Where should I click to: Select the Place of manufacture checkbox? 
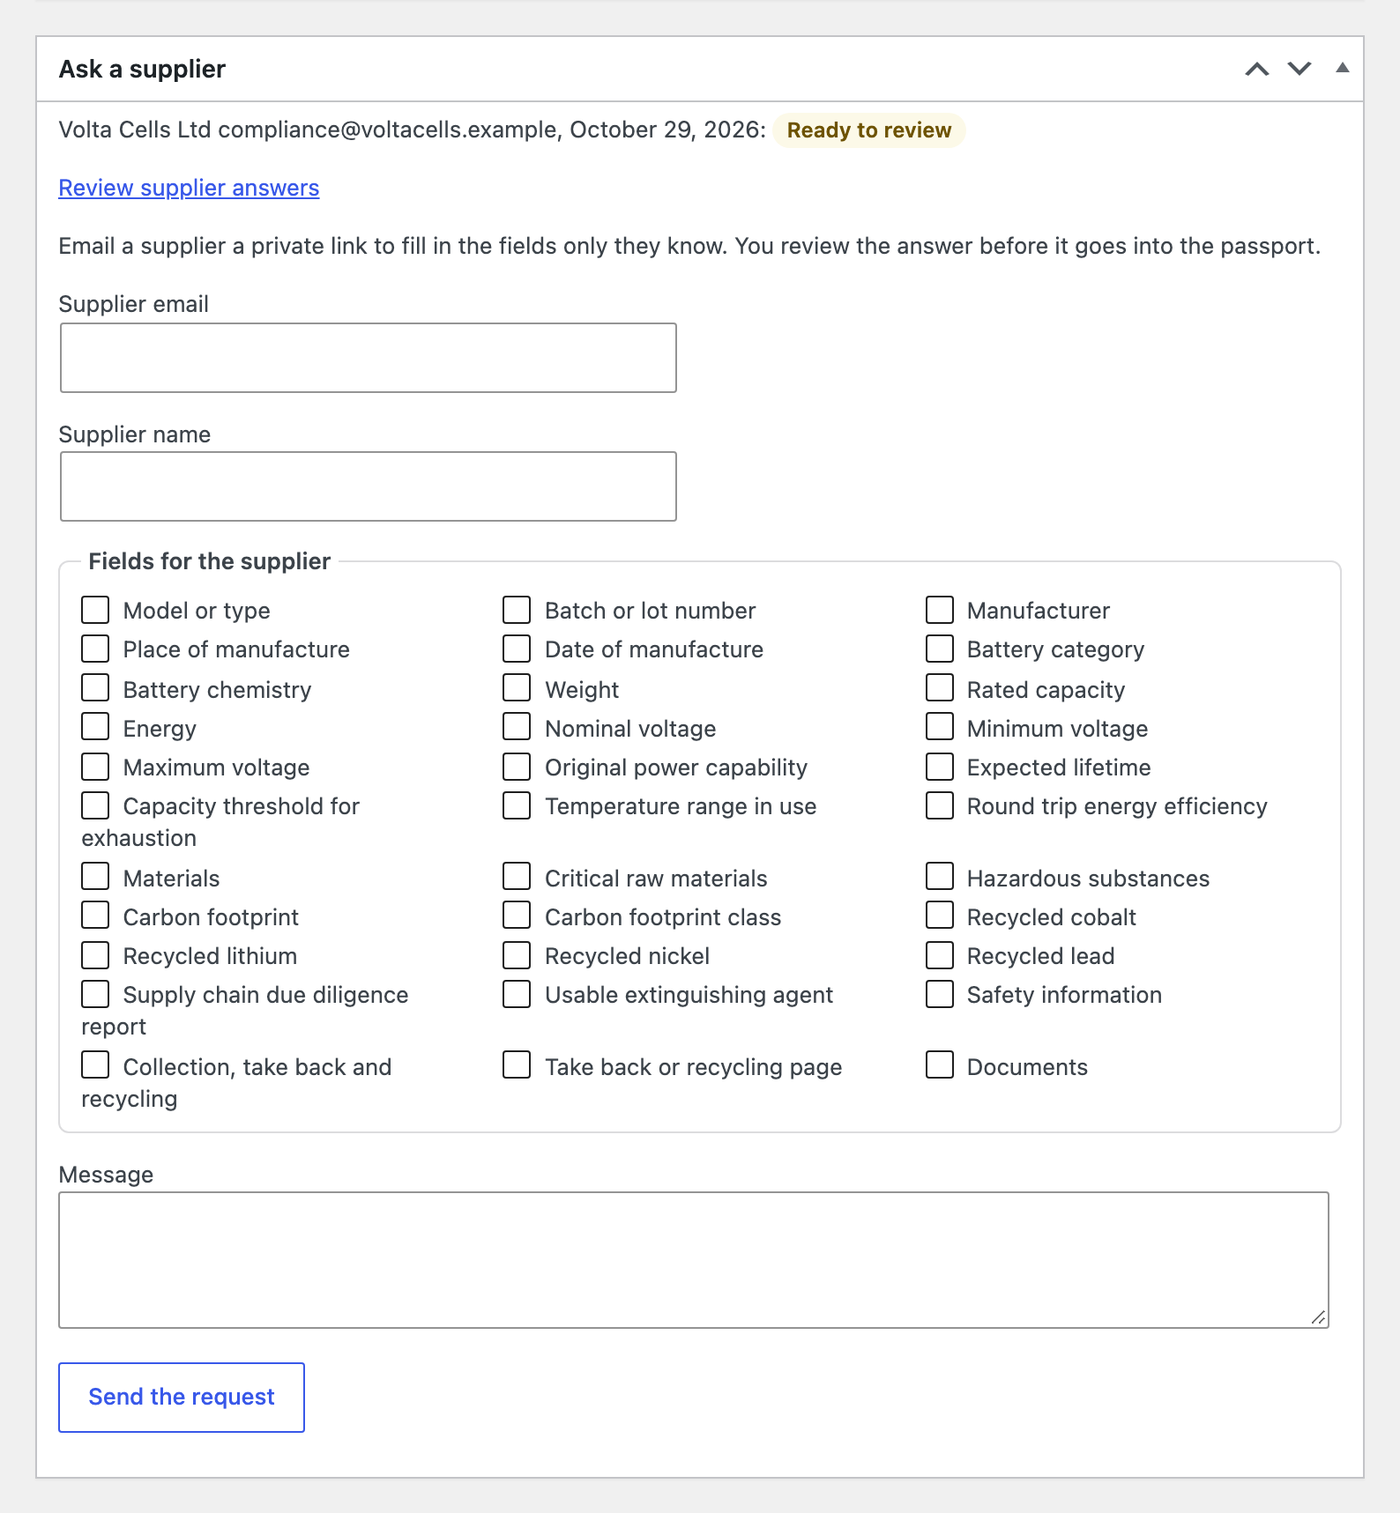point(95,649)
